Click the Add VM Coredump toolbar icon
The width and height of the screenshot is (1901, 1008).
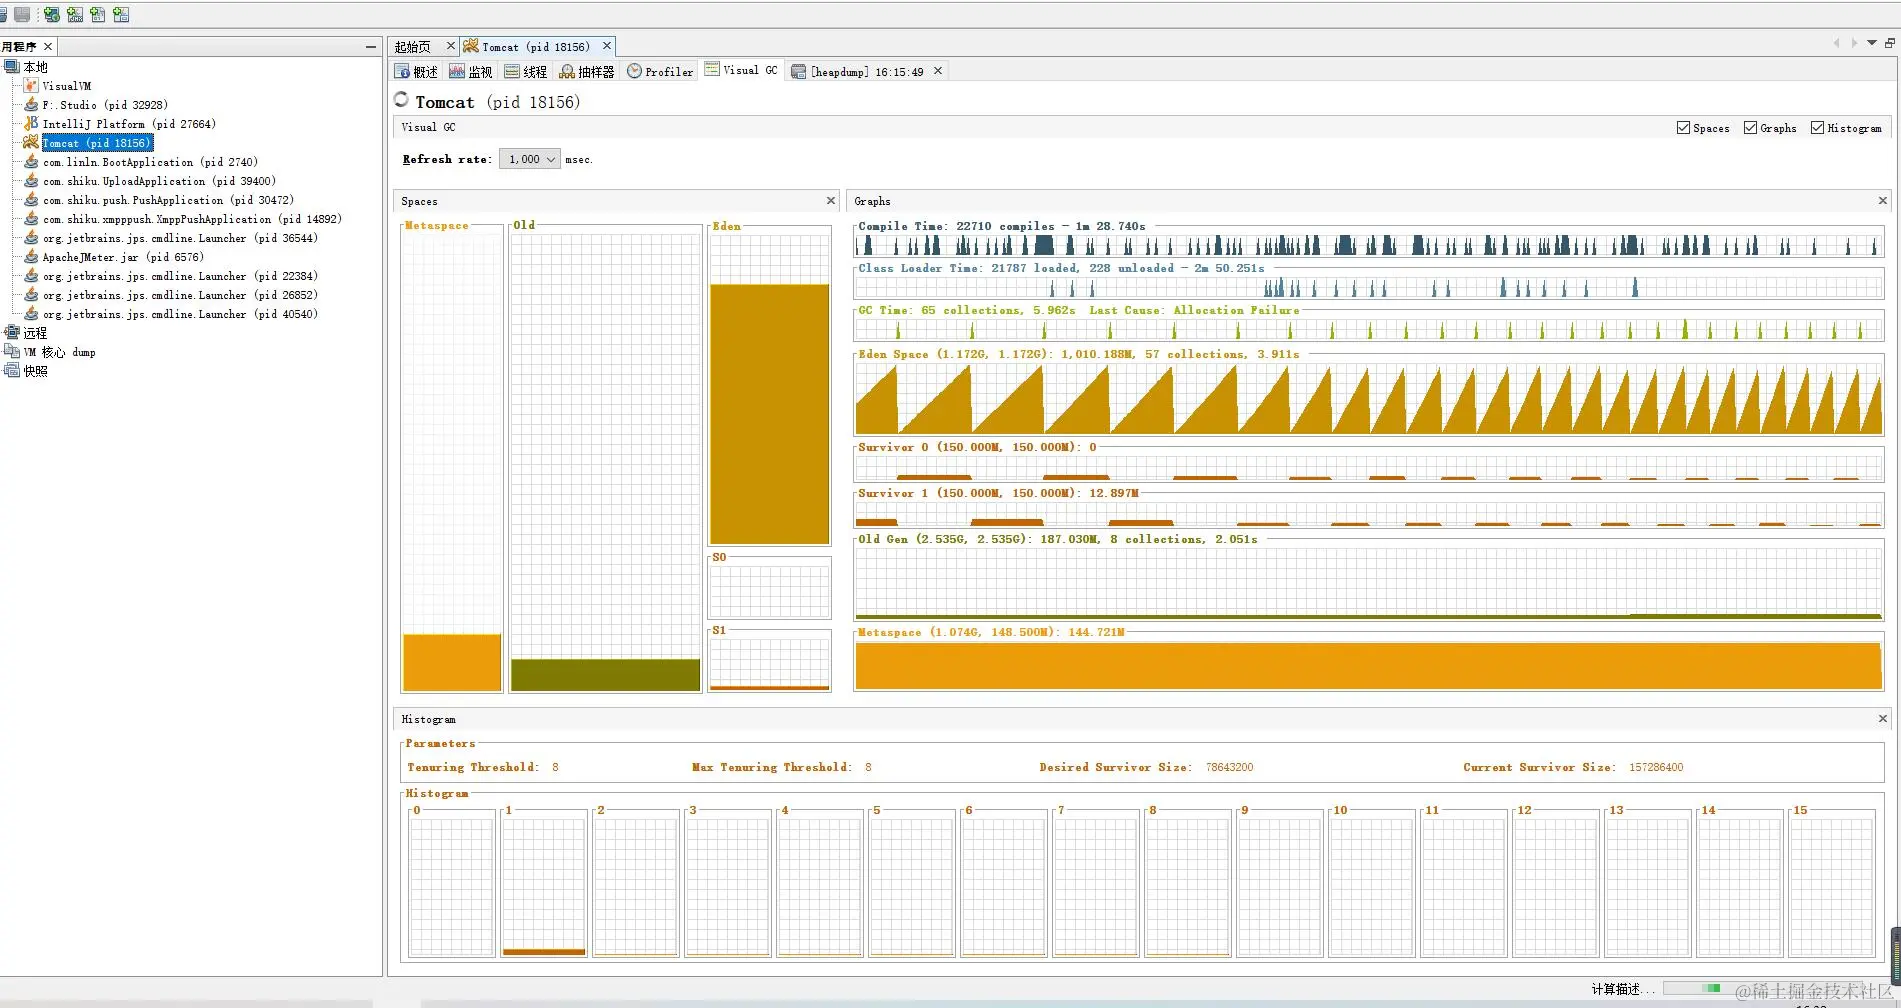(x=98, y=14)
